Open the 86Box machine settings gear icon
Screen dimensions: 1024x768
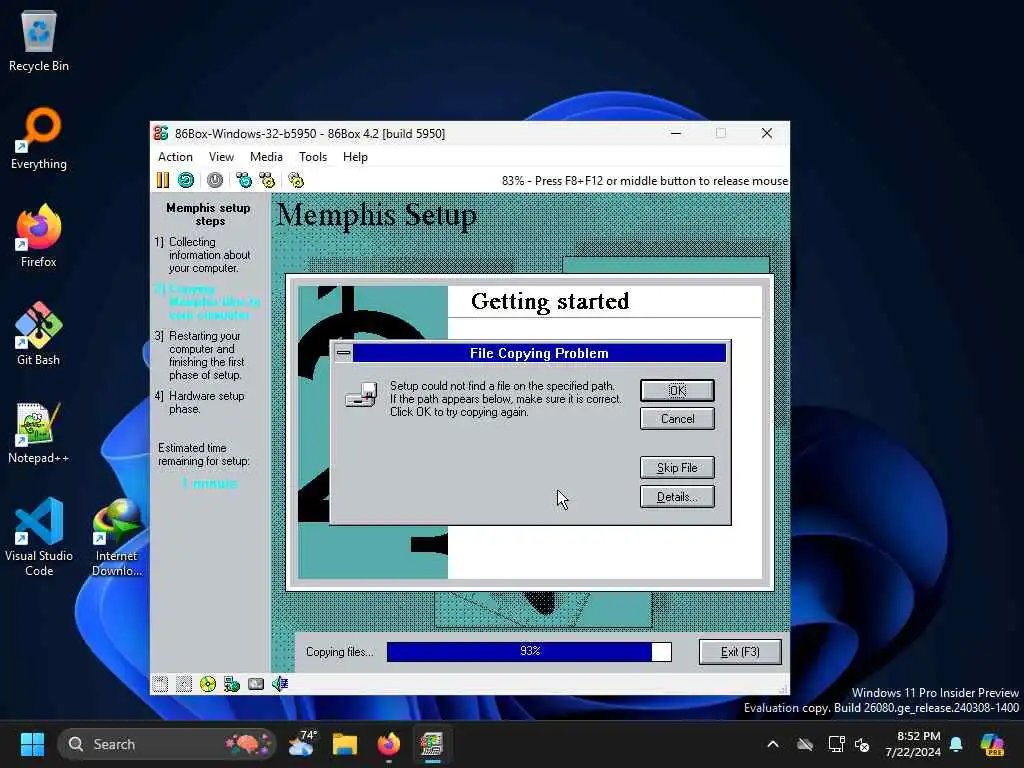click(x=296, y=180)
